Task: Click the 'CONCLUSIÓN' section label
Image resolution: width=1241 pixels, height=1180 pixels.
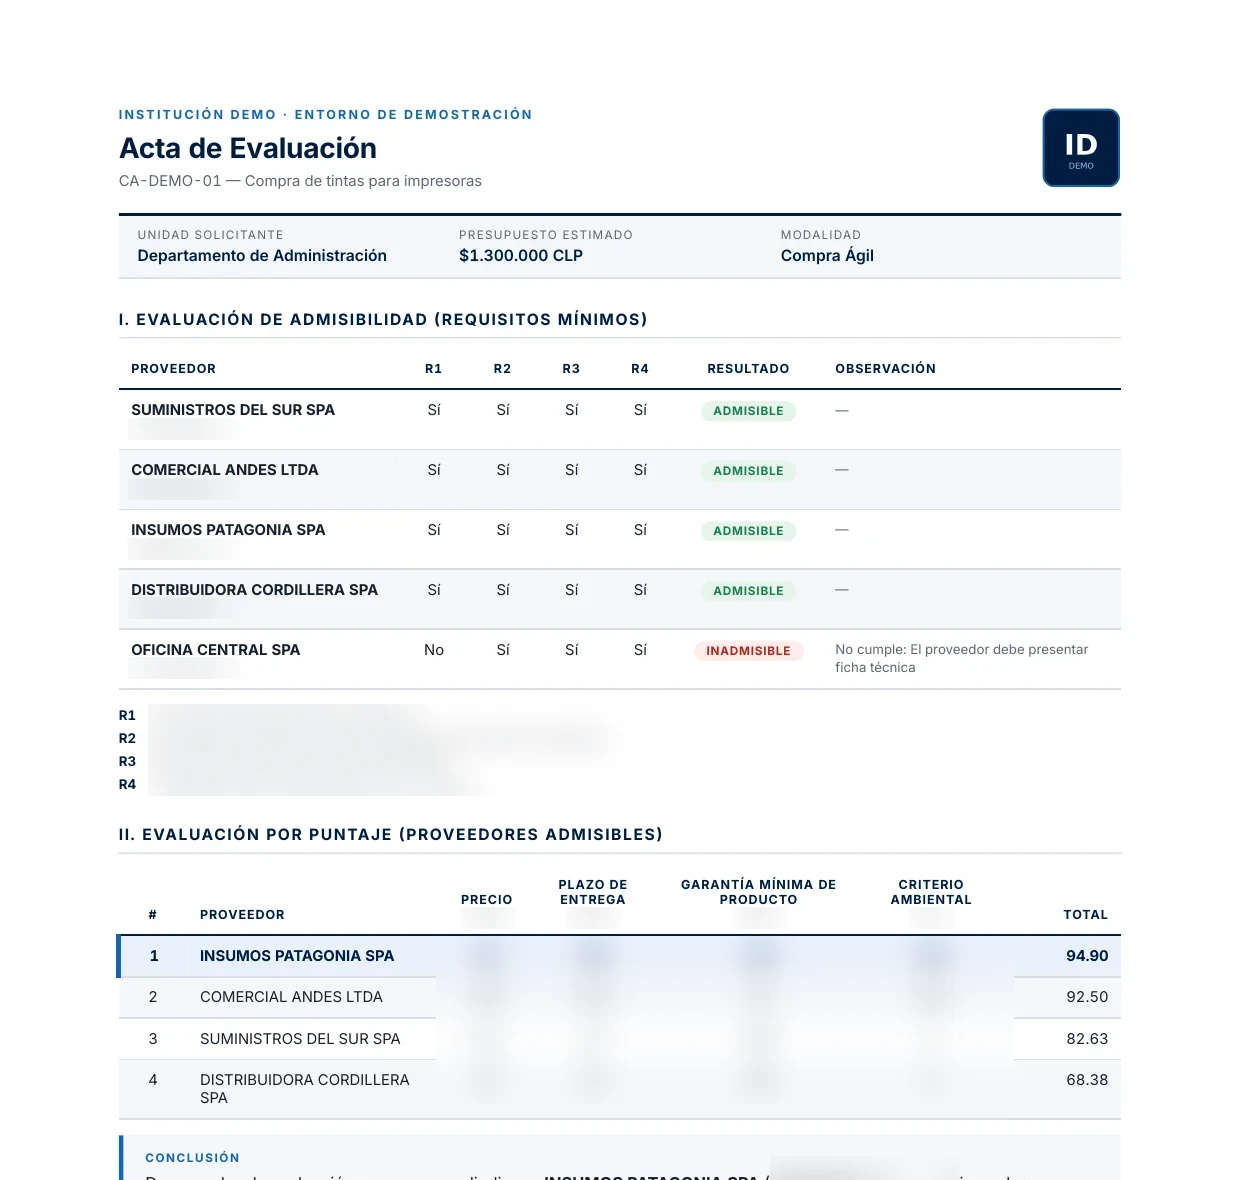Action: point(193,1158)
